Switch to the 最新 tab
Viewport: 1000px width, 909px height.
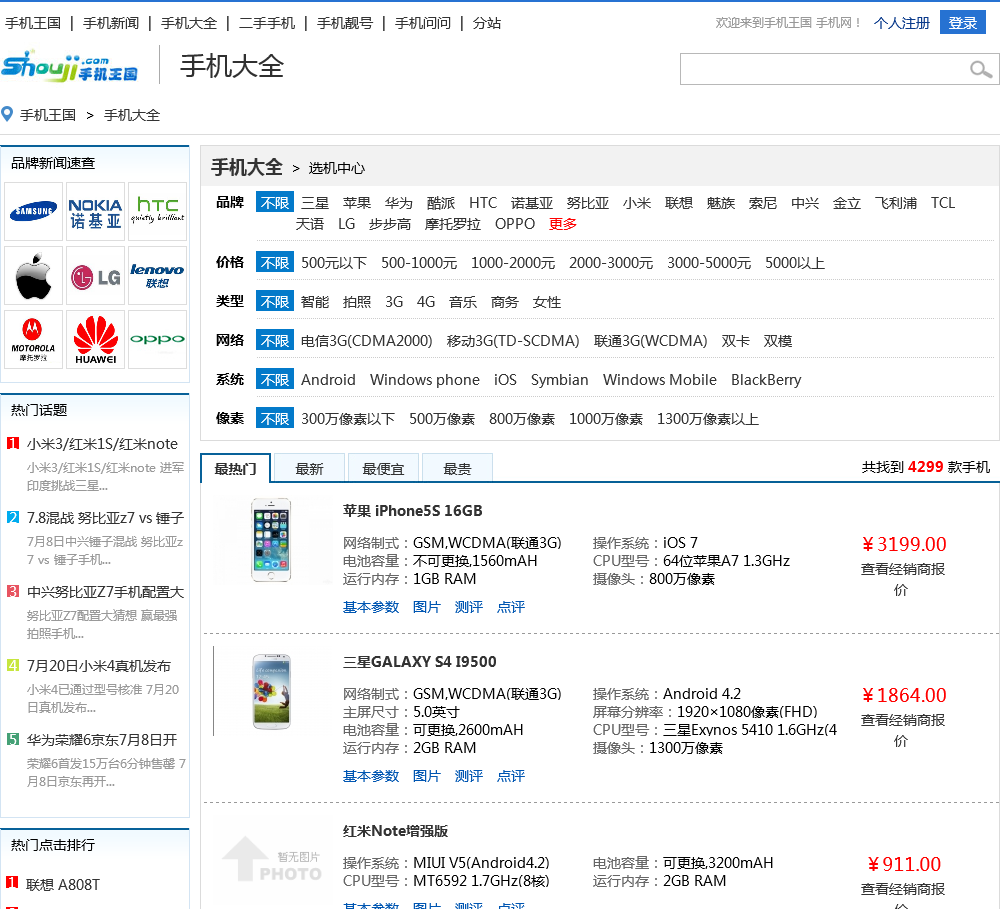[309, 469]
